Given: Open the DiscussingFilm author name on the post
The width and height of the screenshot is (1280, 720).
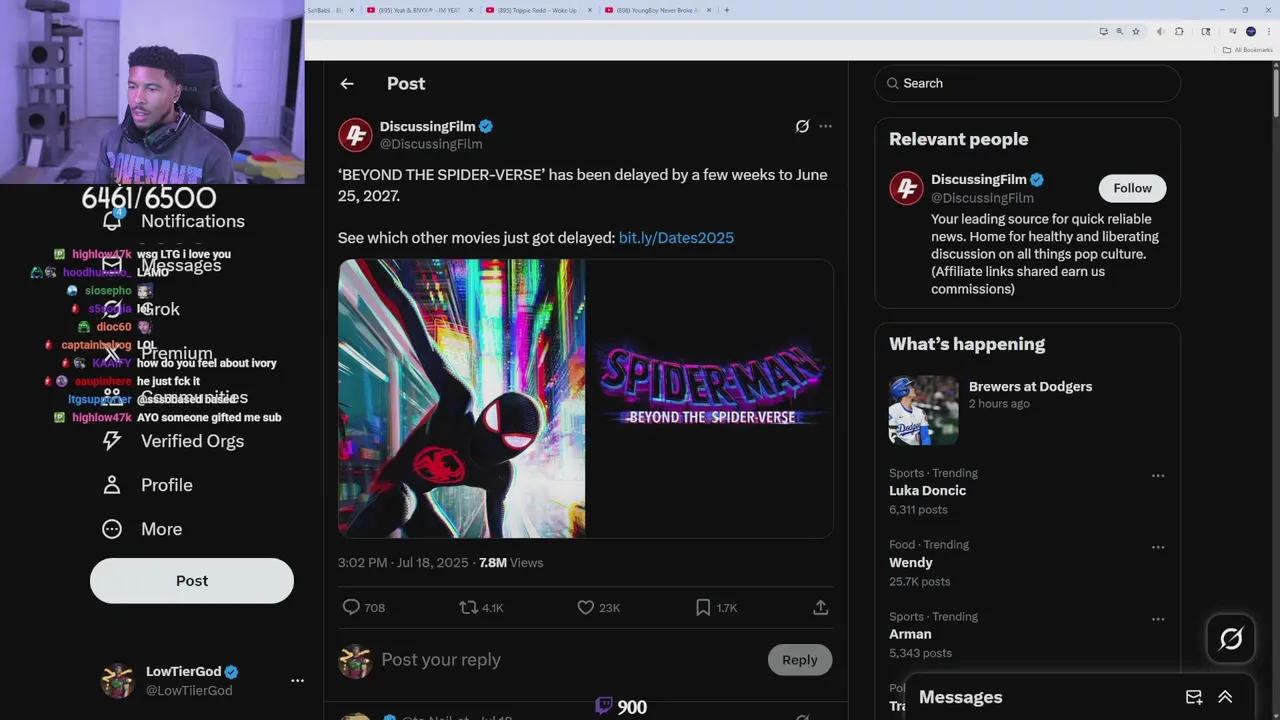Looking at the screenshot, I should point(427,127).
